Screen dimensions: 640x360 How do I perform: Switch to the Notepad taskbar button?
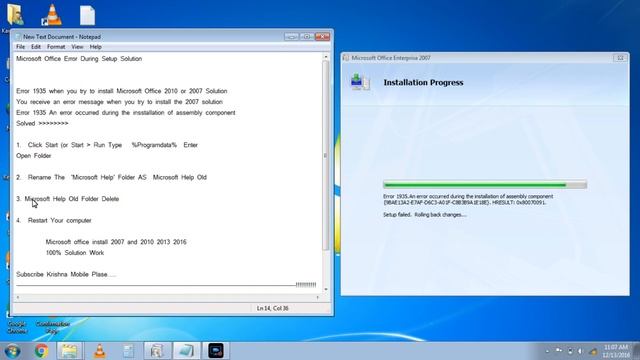[x=187, y=351]
